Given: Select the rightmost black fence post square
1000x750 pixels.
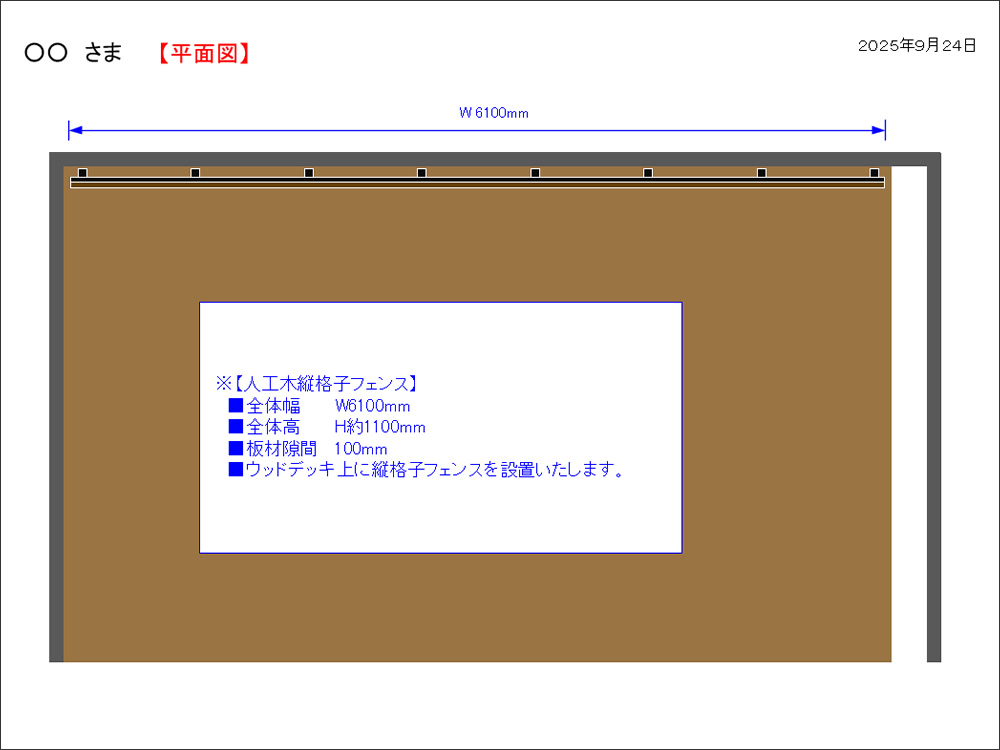Looking at the screenshot, I should (874, 173).
